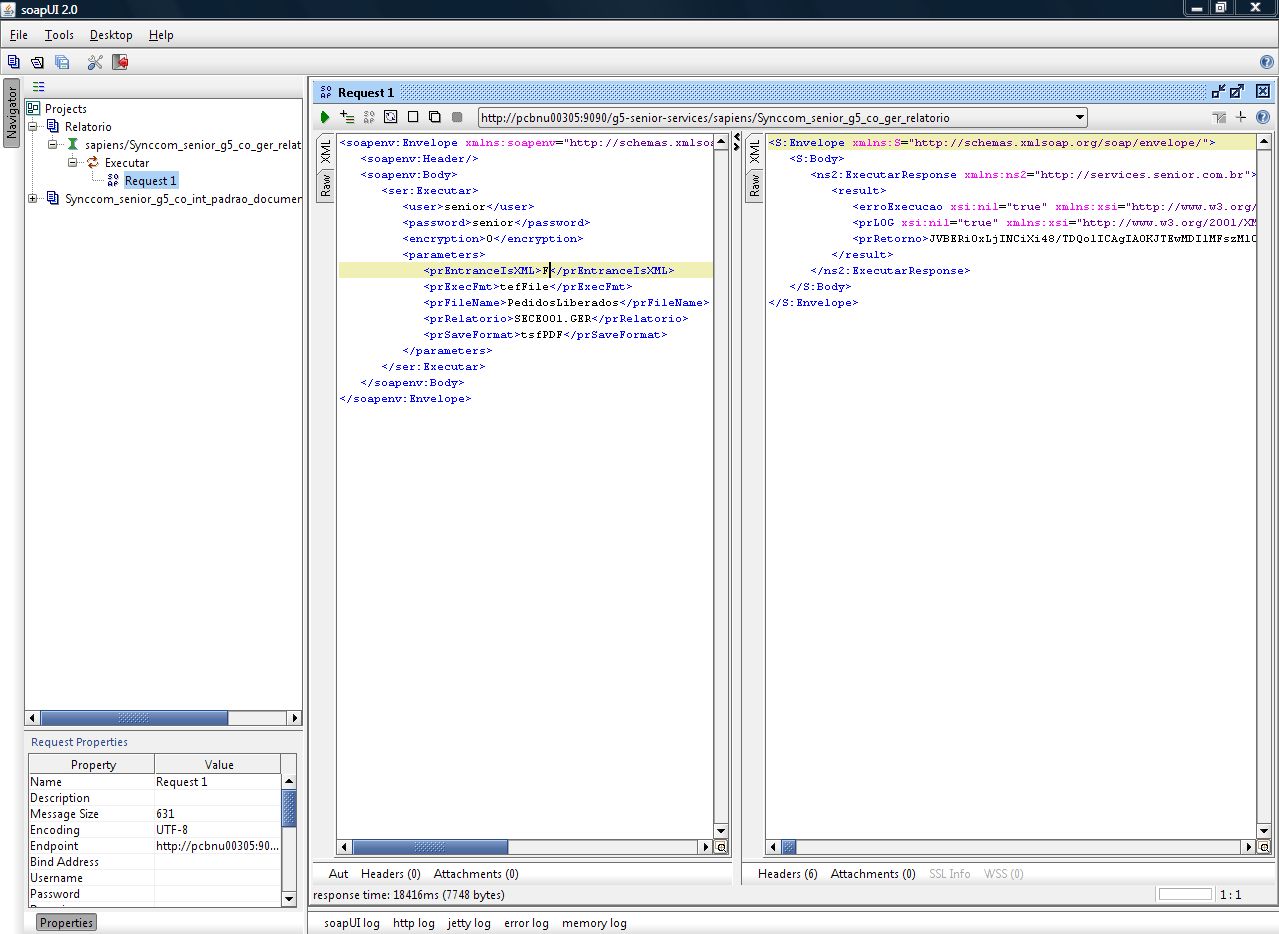Open the Tools menu
The width and height of the screenshot is (1279, 934).
pos(59,35)
